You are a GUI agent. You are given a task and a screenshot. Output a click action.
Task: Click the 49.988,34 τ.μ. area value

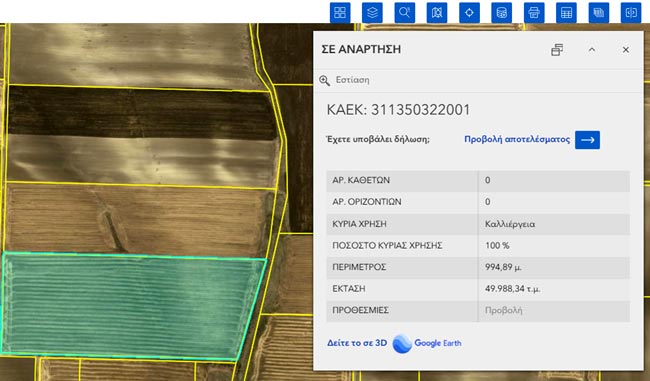(512, 289)
